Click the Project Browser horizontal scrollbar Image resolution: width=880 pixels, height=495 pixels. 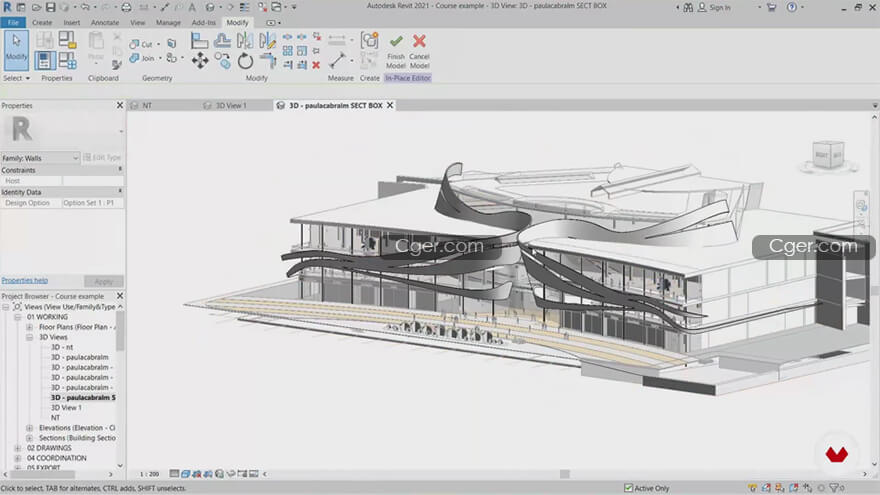pos(42,475)
